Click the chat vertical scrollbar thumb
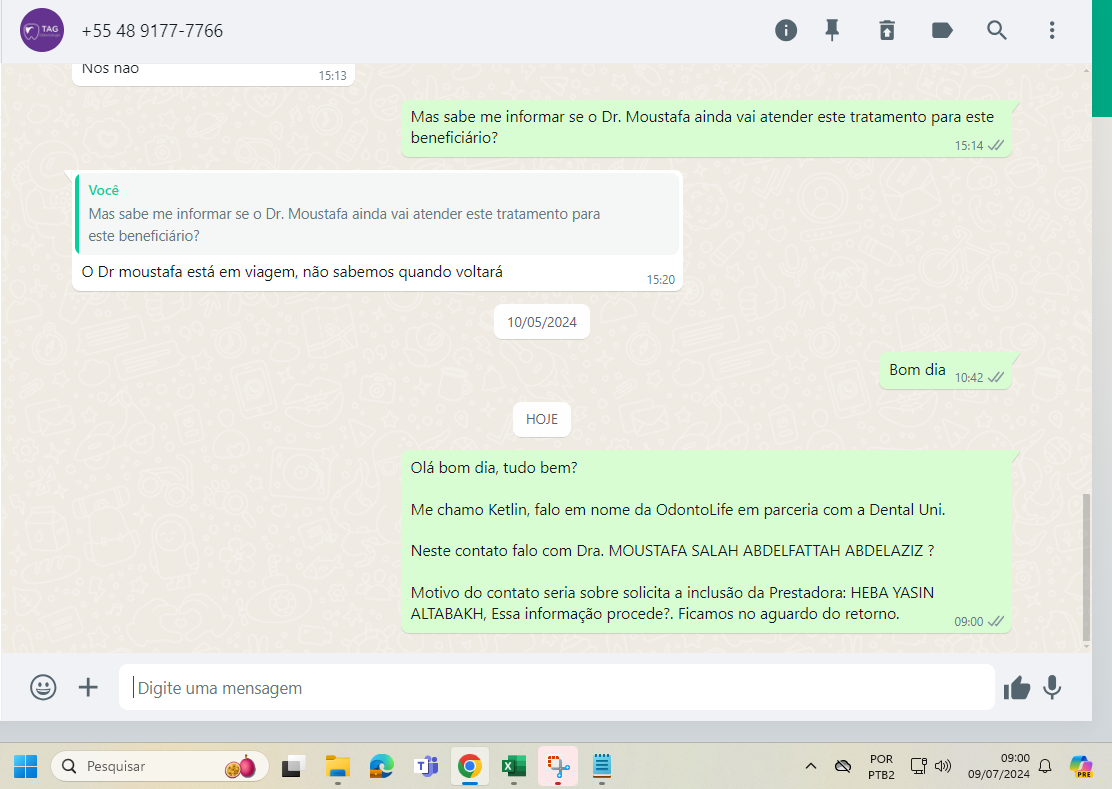This screenshot has height=789, width=1112. tap(1086, 567)
